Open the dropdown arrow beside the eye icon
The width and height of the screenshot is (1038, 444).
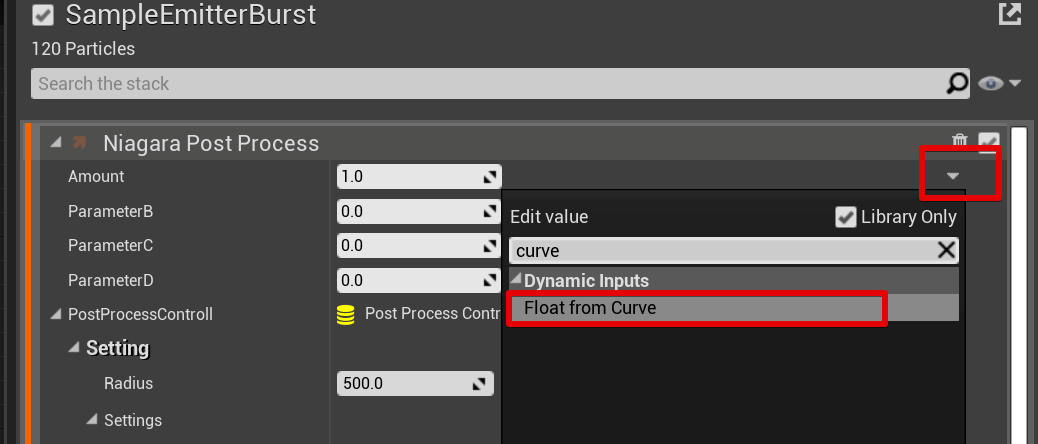click(x=1015, y=84)
